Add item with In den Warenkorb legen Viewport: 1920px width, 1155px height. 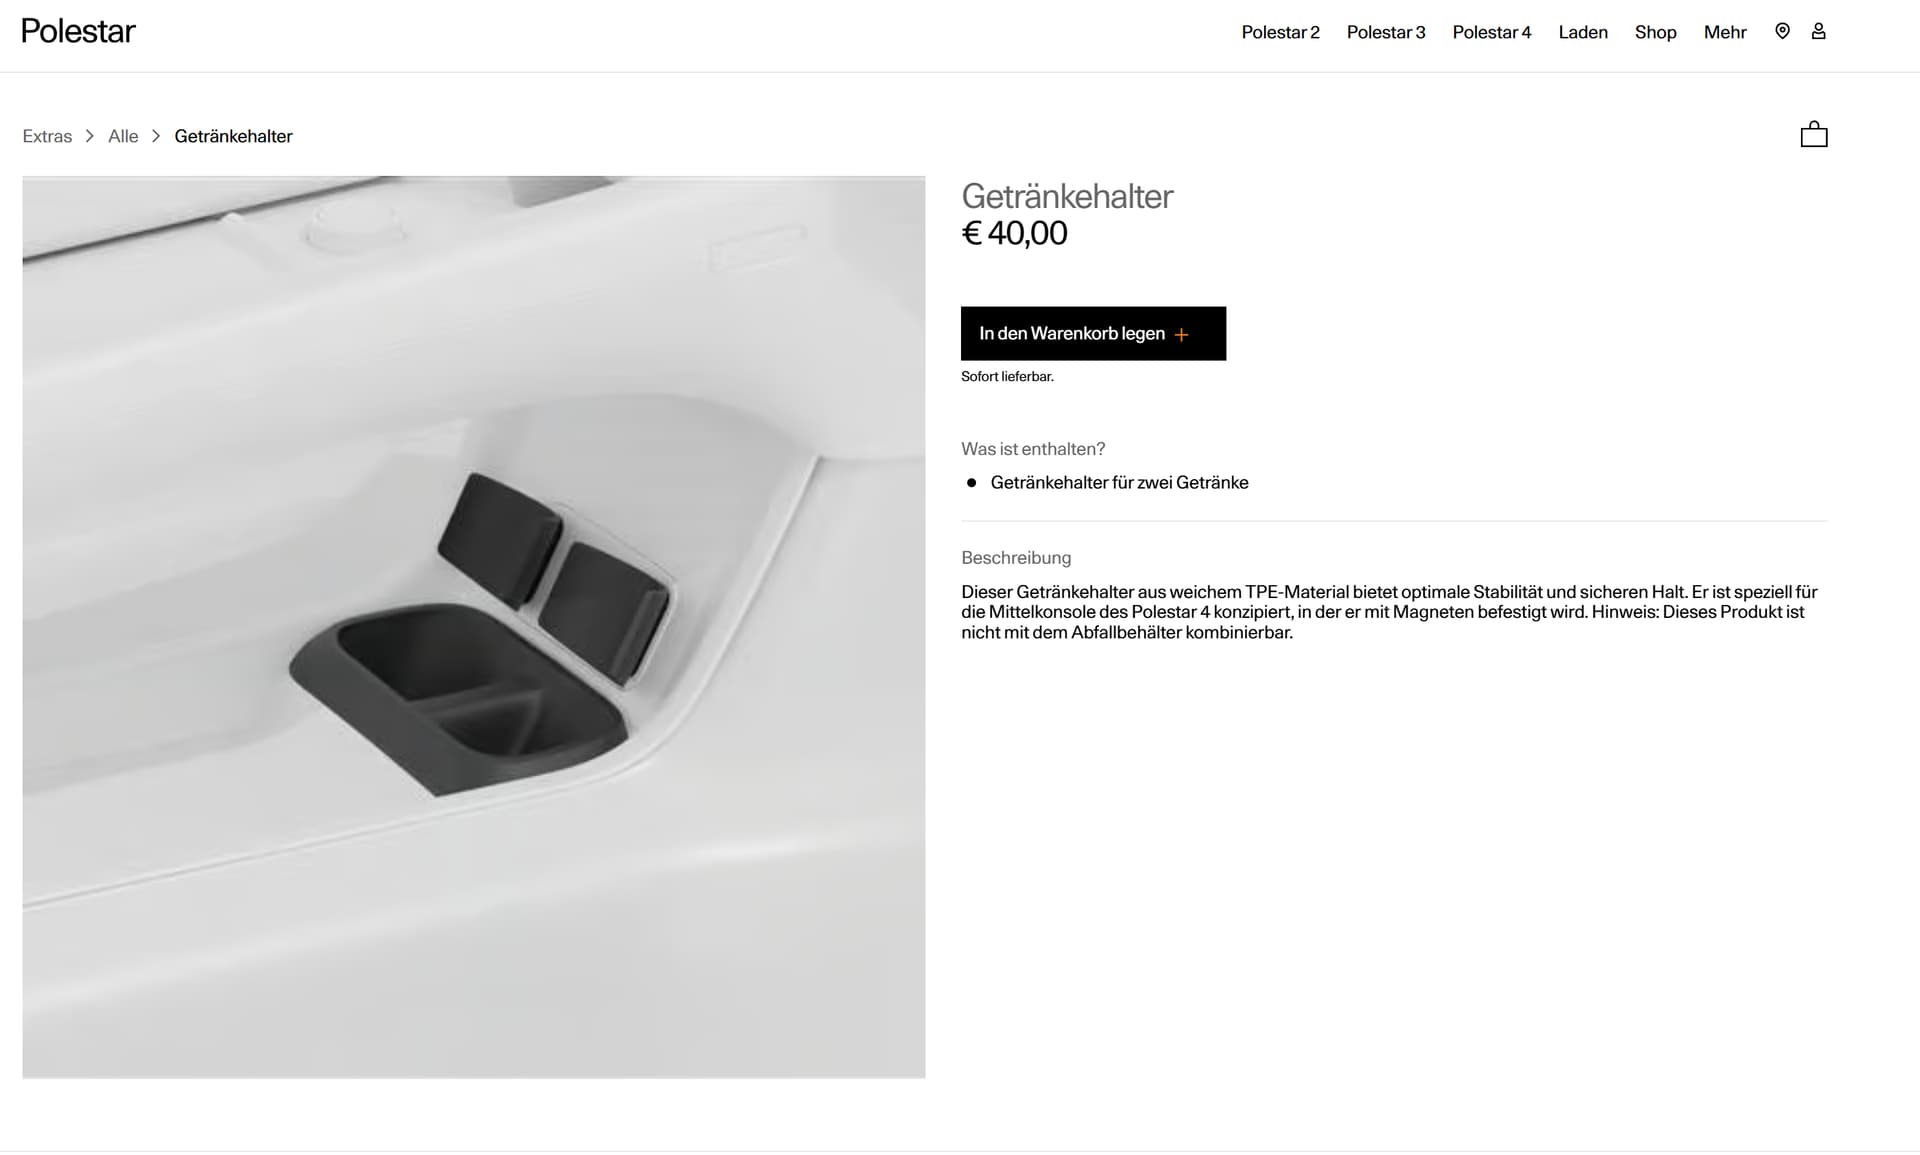pyautogui.click(x=1093, y=333)
